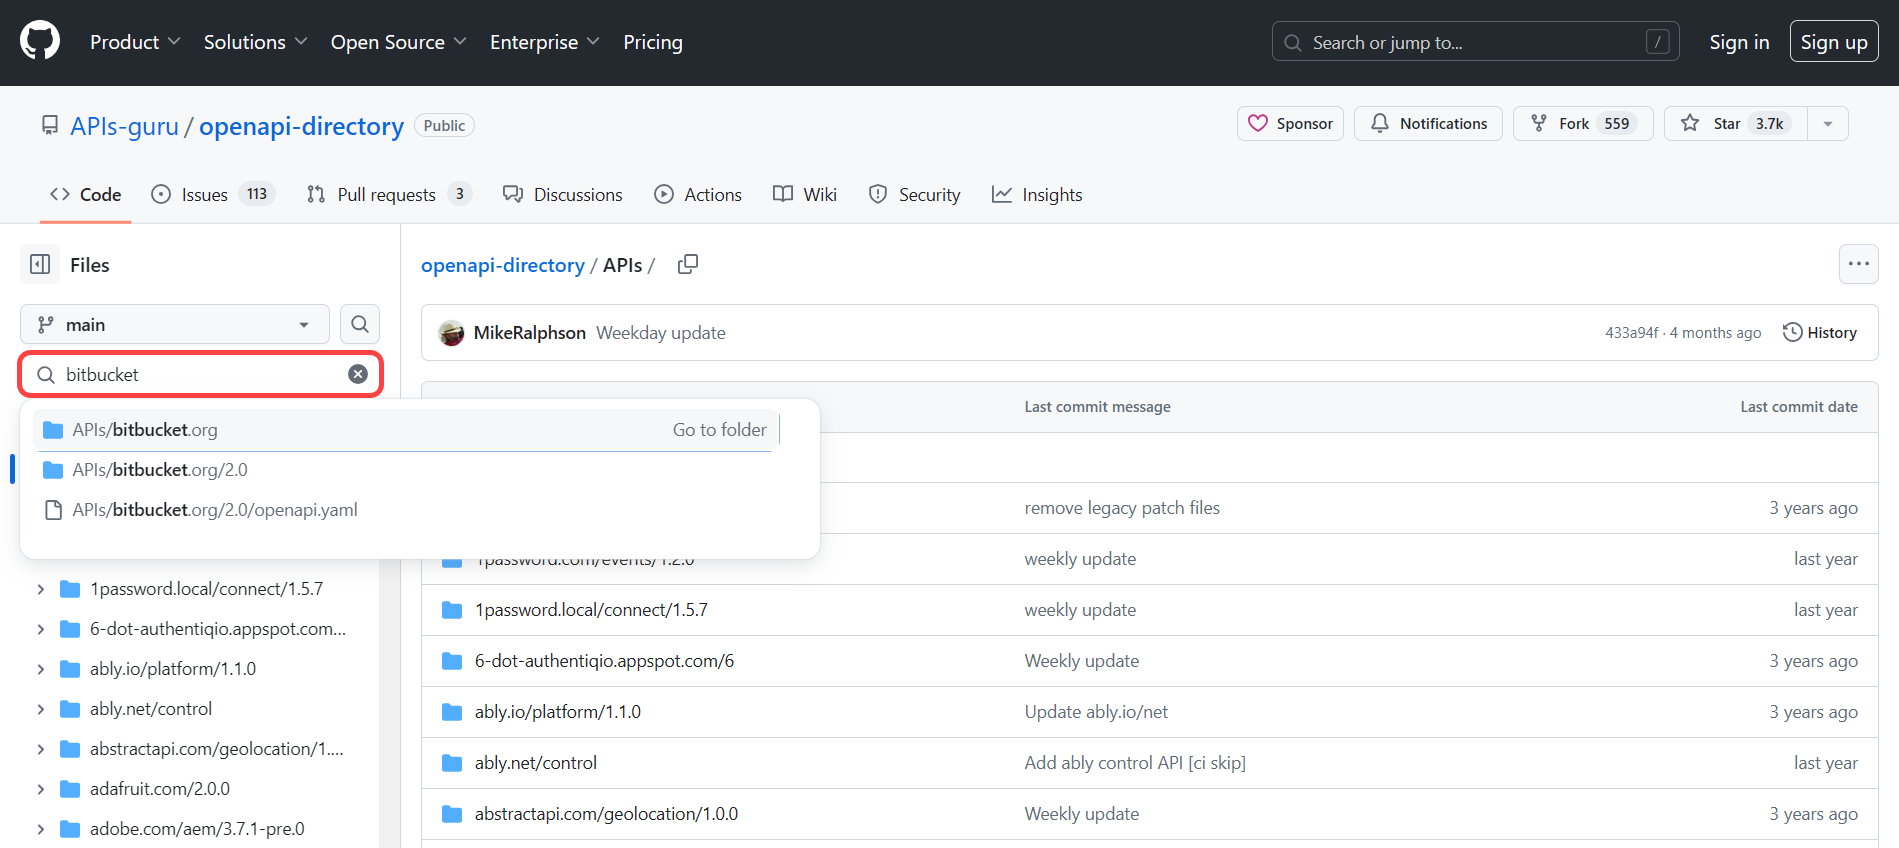
Task: Focus the Search or jump to field
Action: pyautogui.click(x=1475, y=42)
